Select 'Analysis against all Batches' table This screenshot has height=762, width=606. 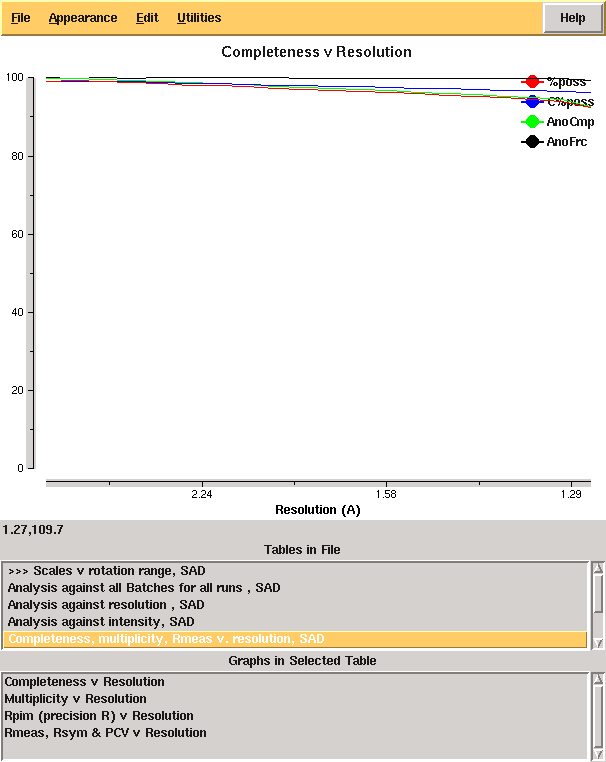click(x=144, y=588)
